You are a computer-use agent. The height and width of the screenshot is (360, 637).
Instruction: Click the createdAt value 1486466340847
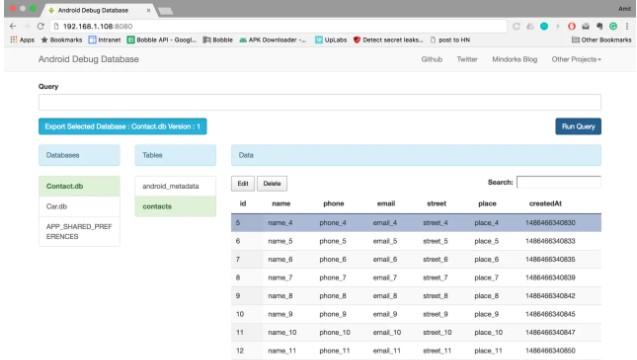[x=550, y=332]
